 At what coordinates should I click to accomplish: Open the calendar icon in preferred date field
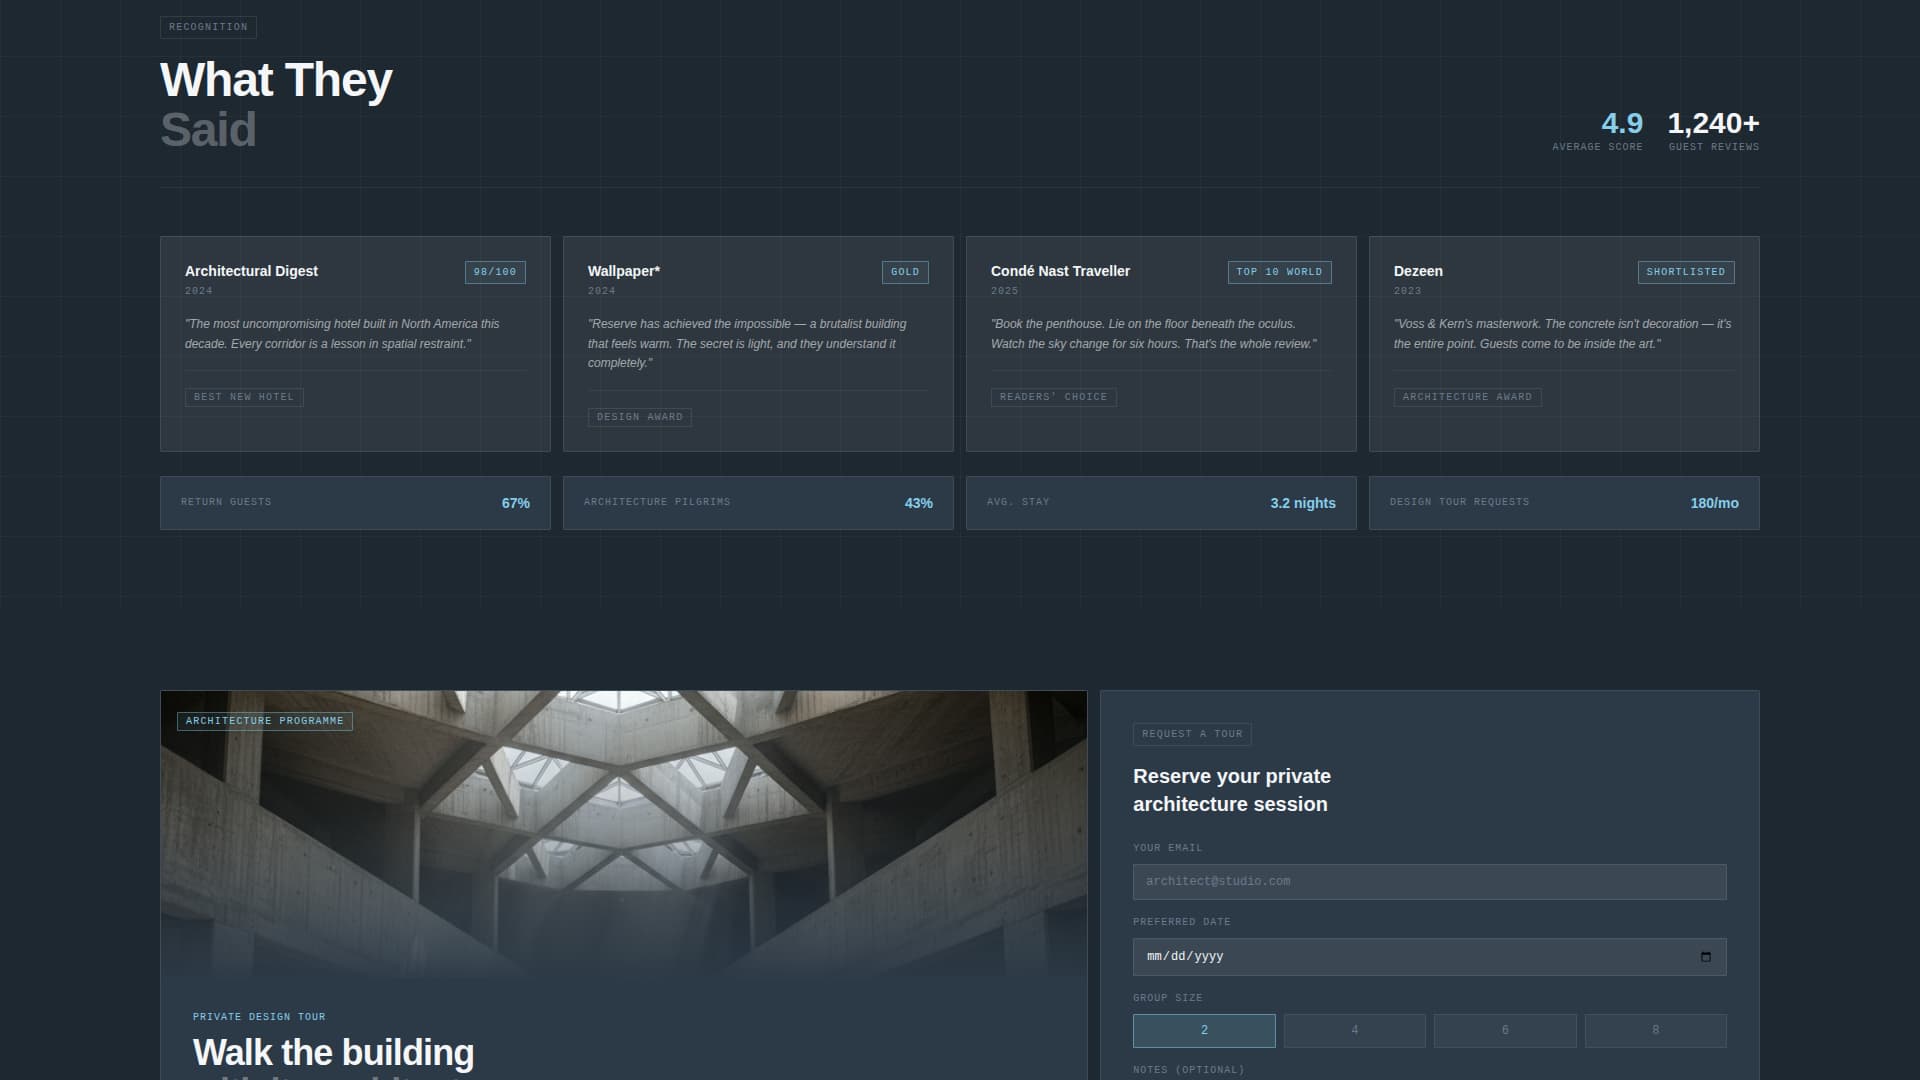1707,956
